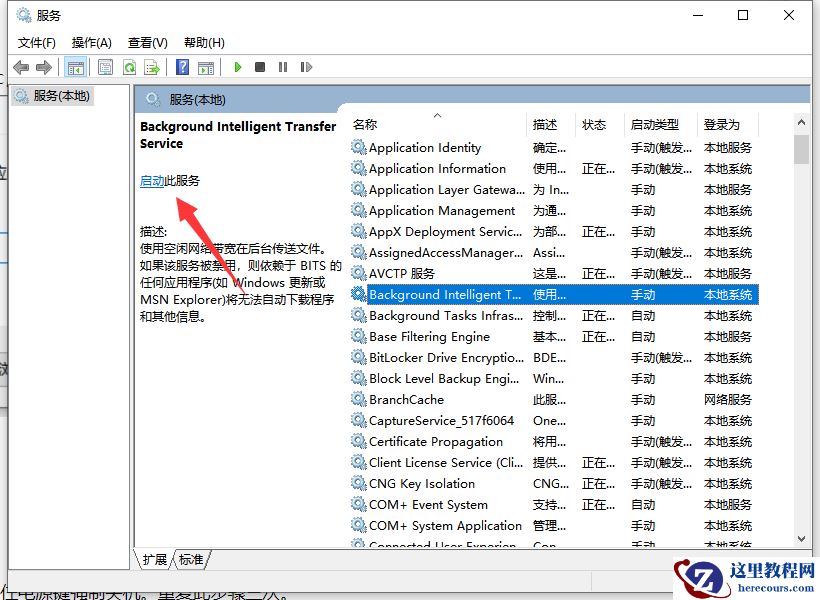
Task: Pause the service using the pause icon
Action: [x=283, y=67]
